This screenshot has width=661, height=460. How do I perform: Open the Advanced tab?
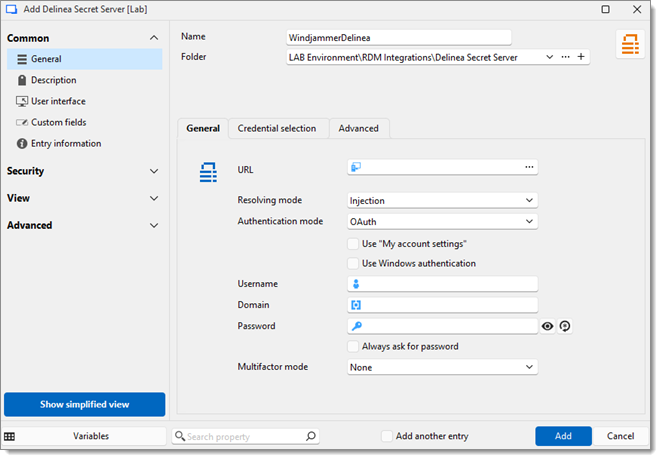tap(358, 128)
